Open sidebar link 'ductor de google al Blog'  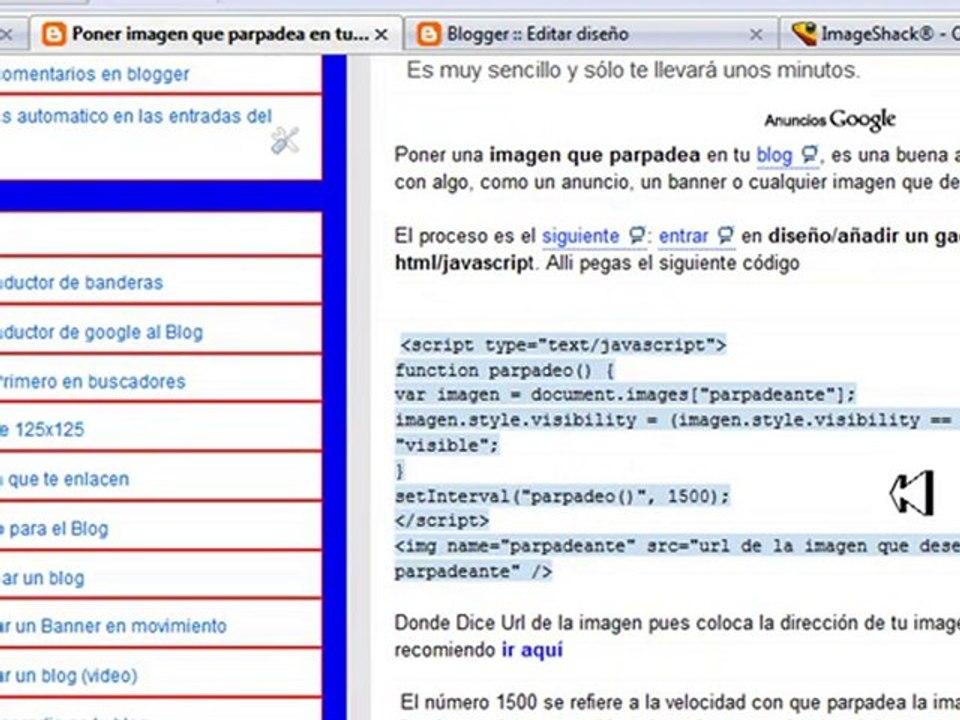(101, 332)
